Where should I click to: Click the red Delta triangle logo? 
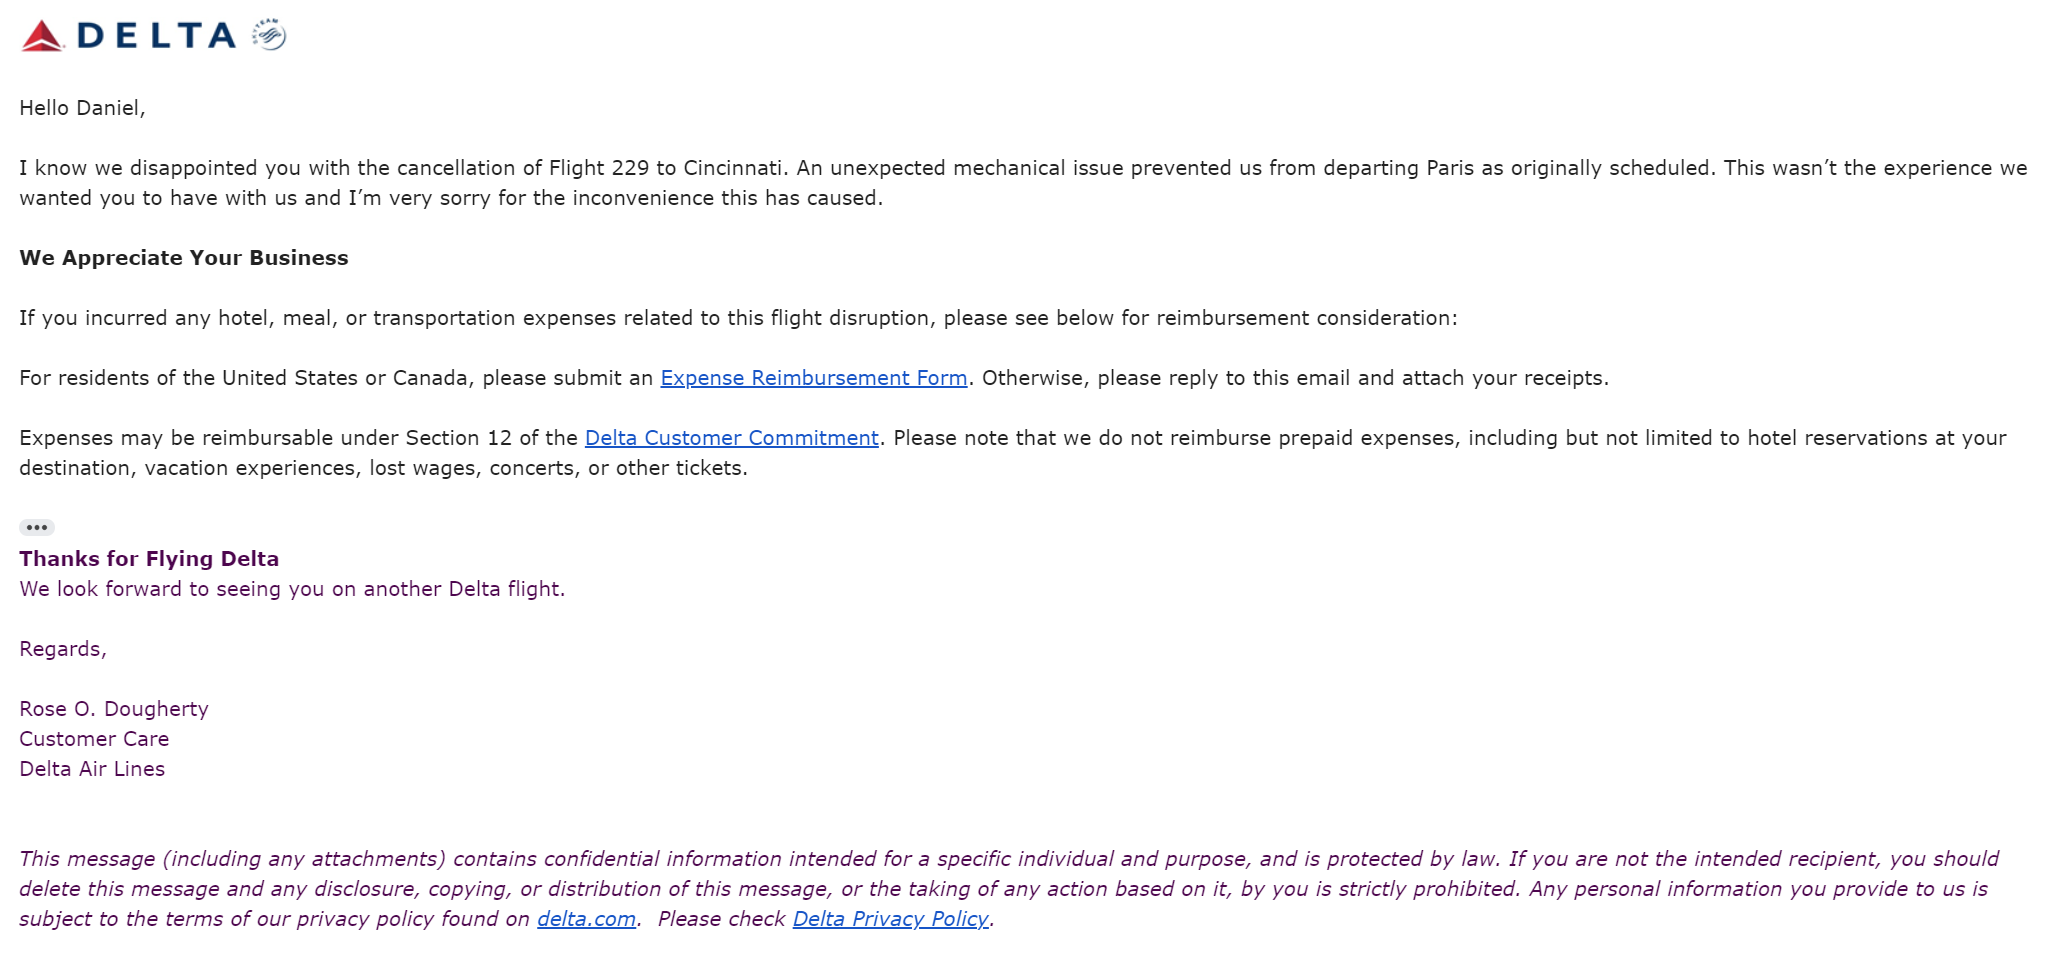coord(42,37)
